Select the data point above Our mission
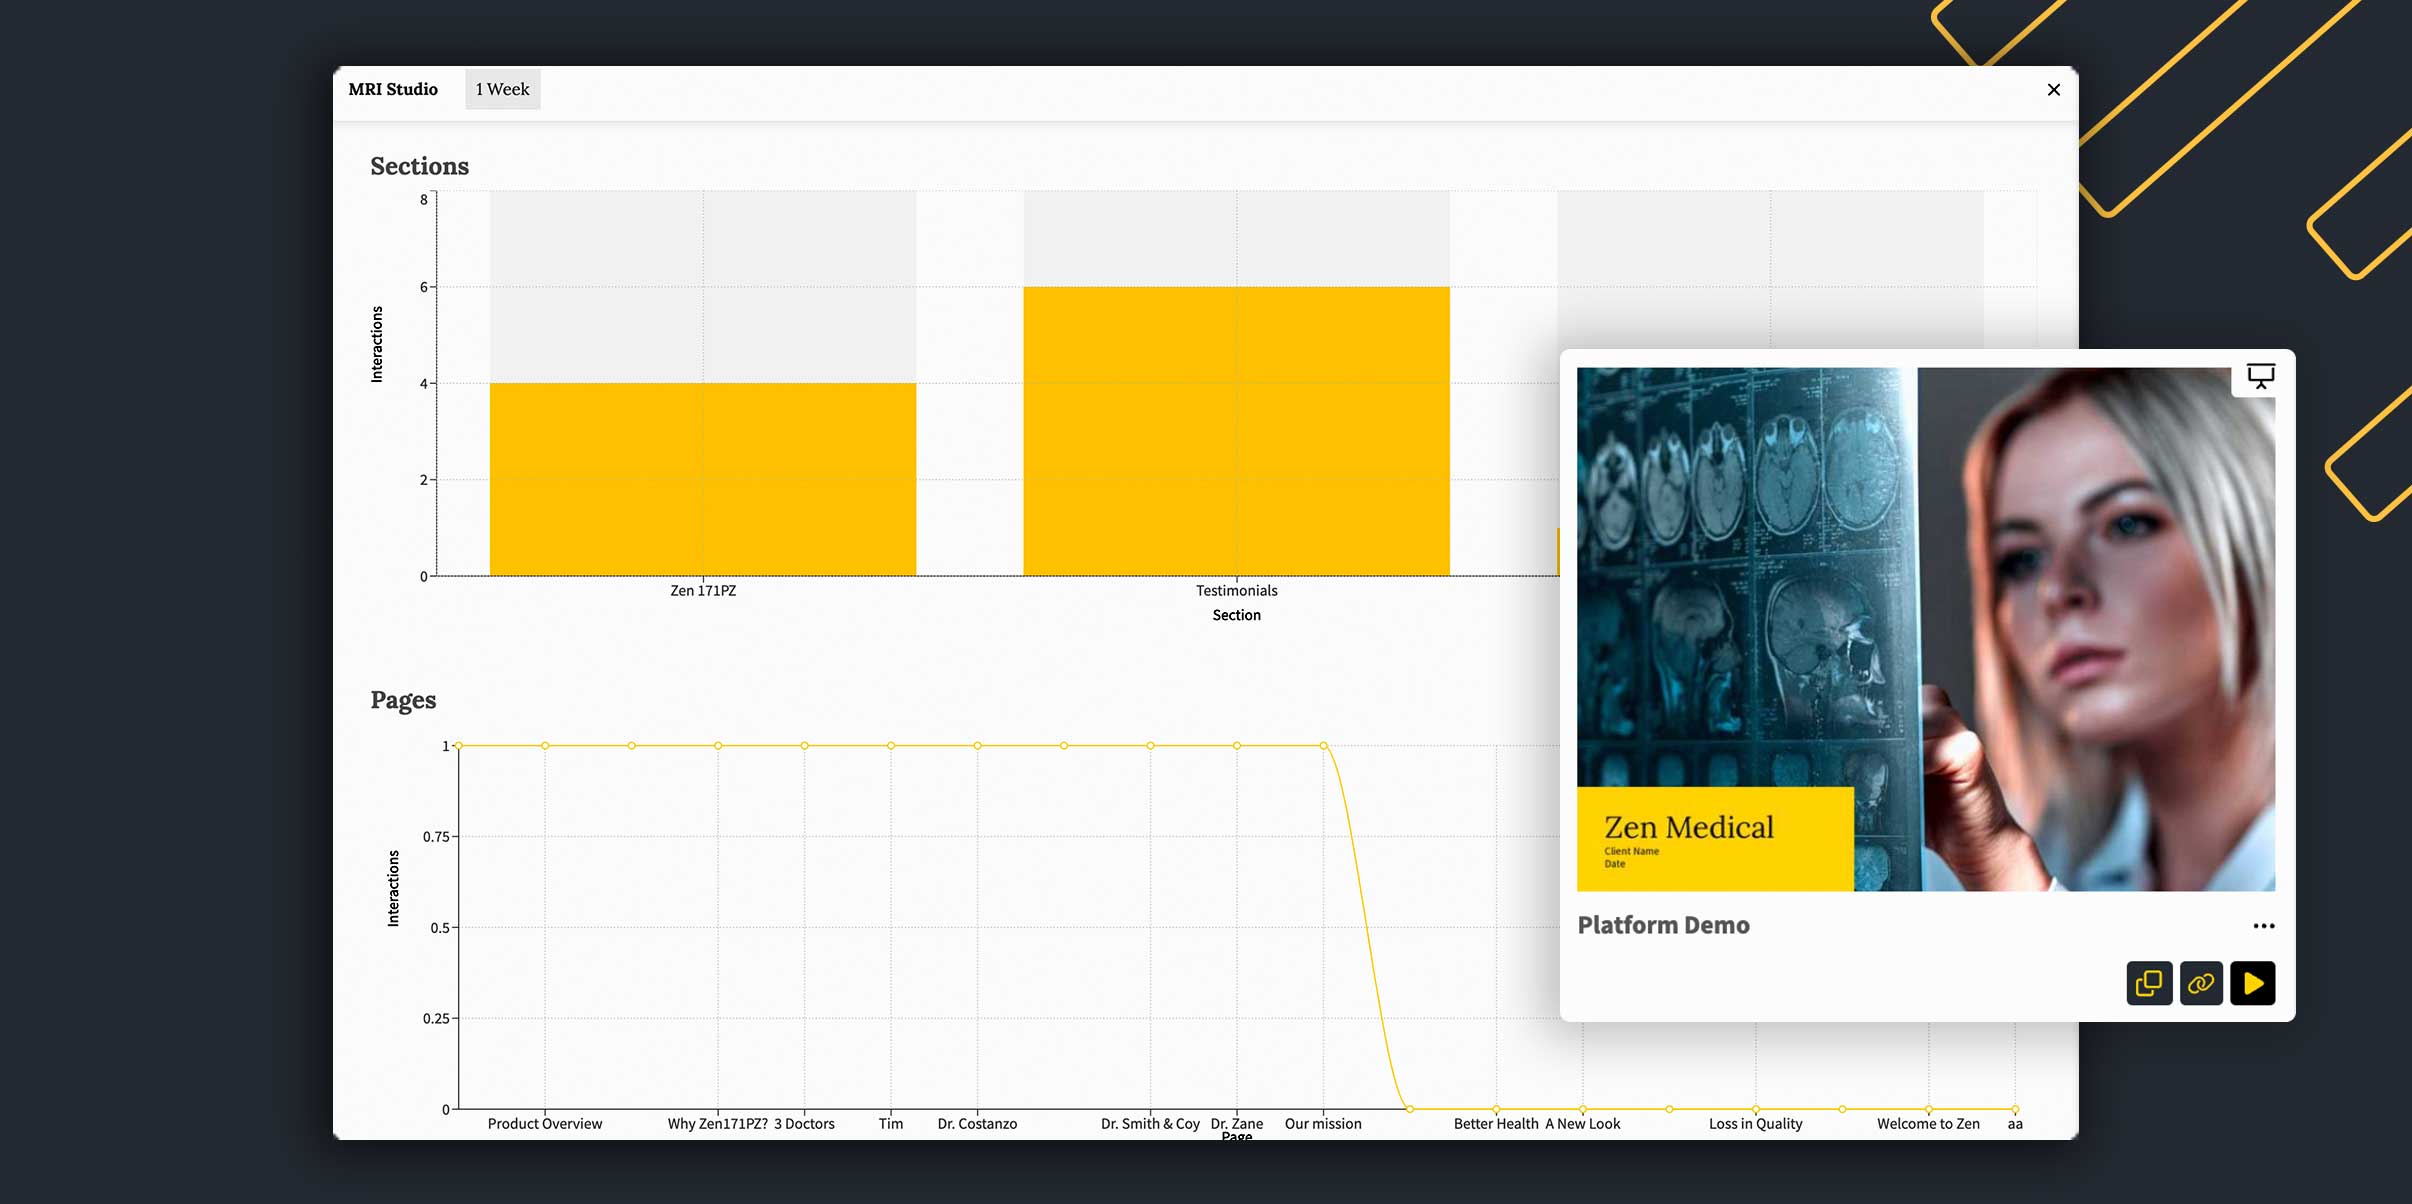The image size is (2412, 1204). 1323,744
